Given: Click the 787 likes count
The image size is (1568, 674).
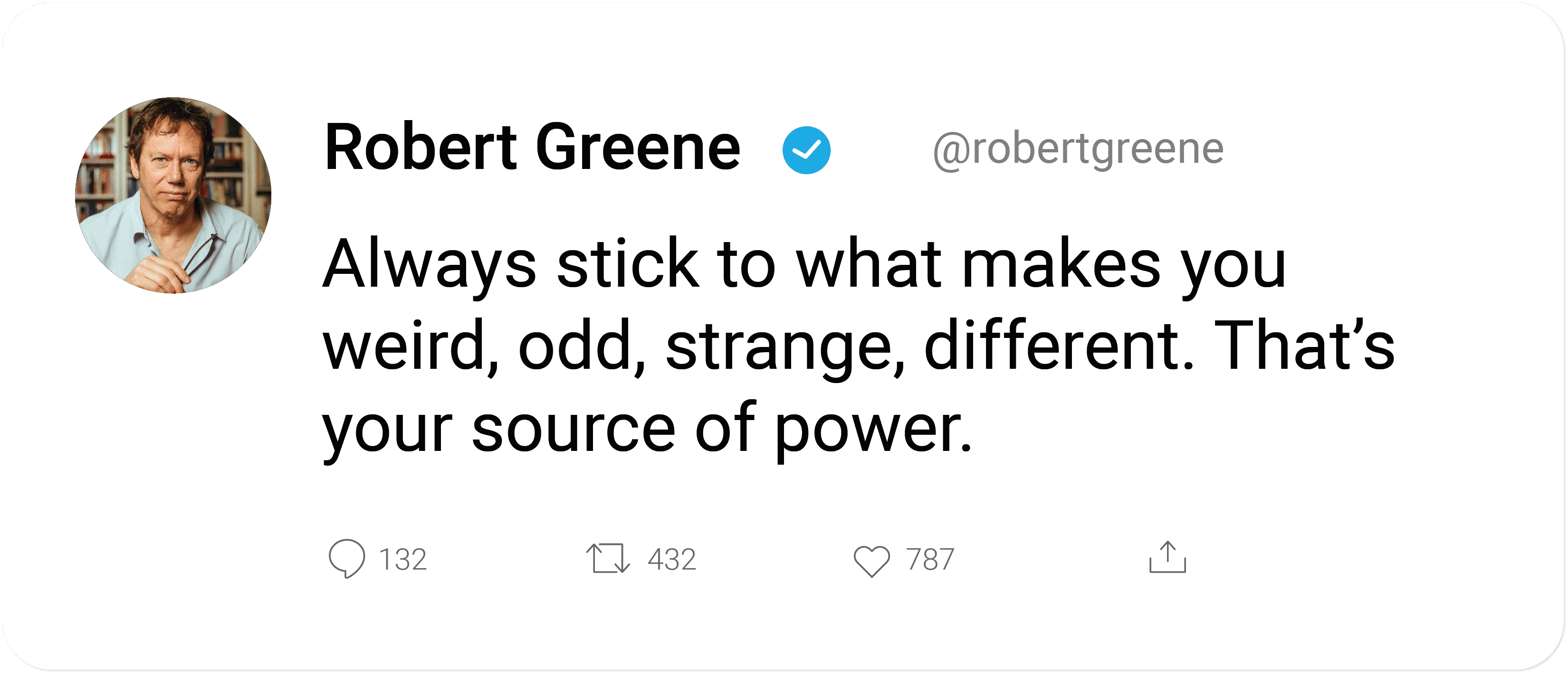Looking at the screenshot, I should click(930, 559).
